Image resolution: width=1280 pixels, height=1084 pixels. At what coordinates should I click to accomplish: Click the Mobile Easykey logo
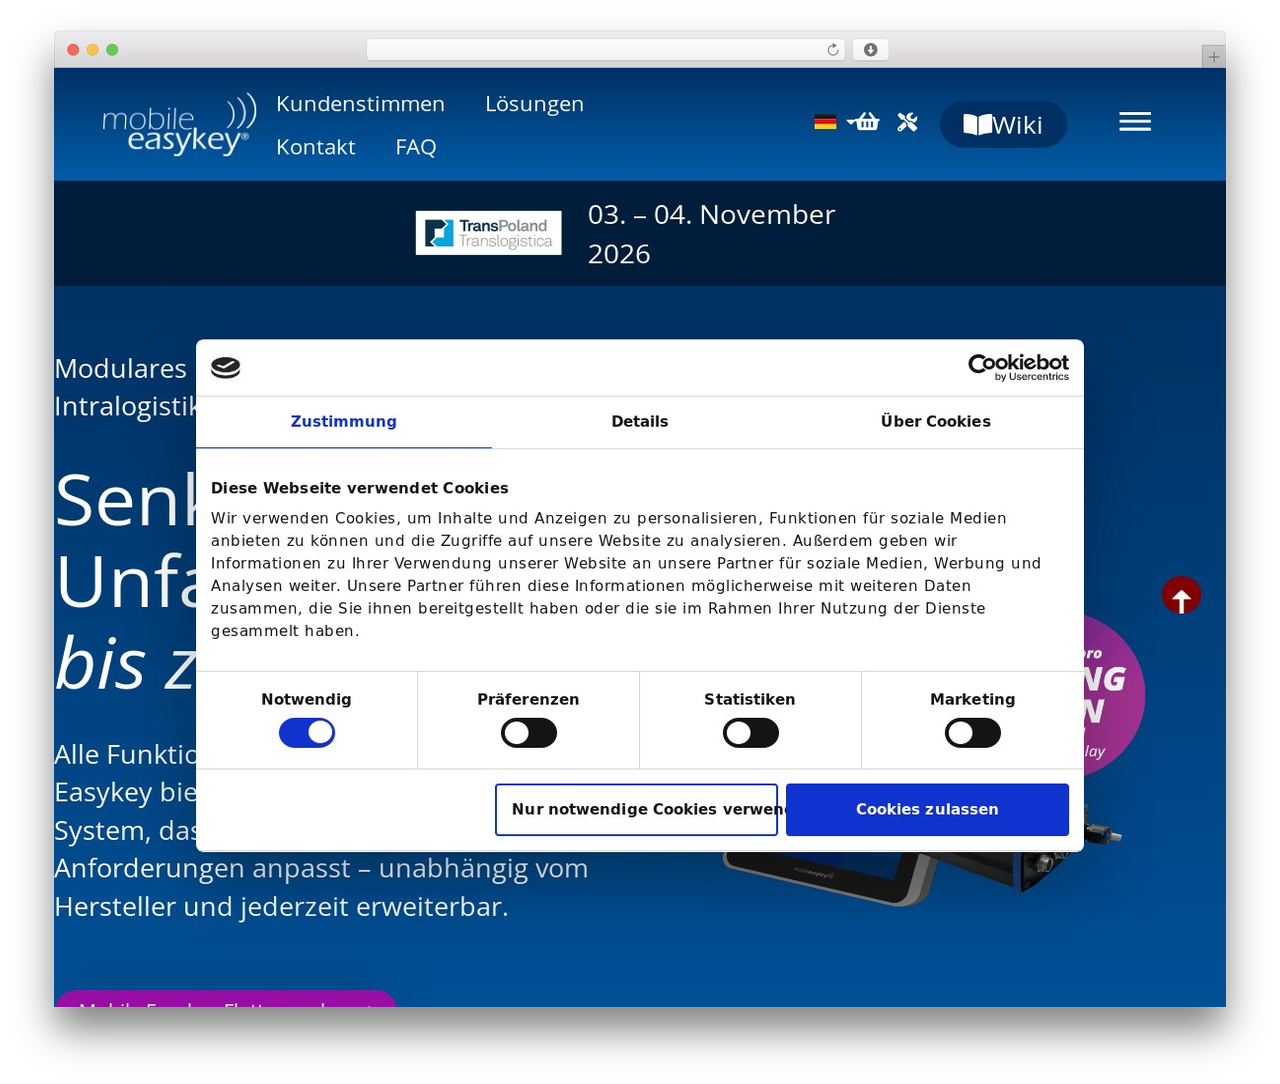tap(179, 125)
